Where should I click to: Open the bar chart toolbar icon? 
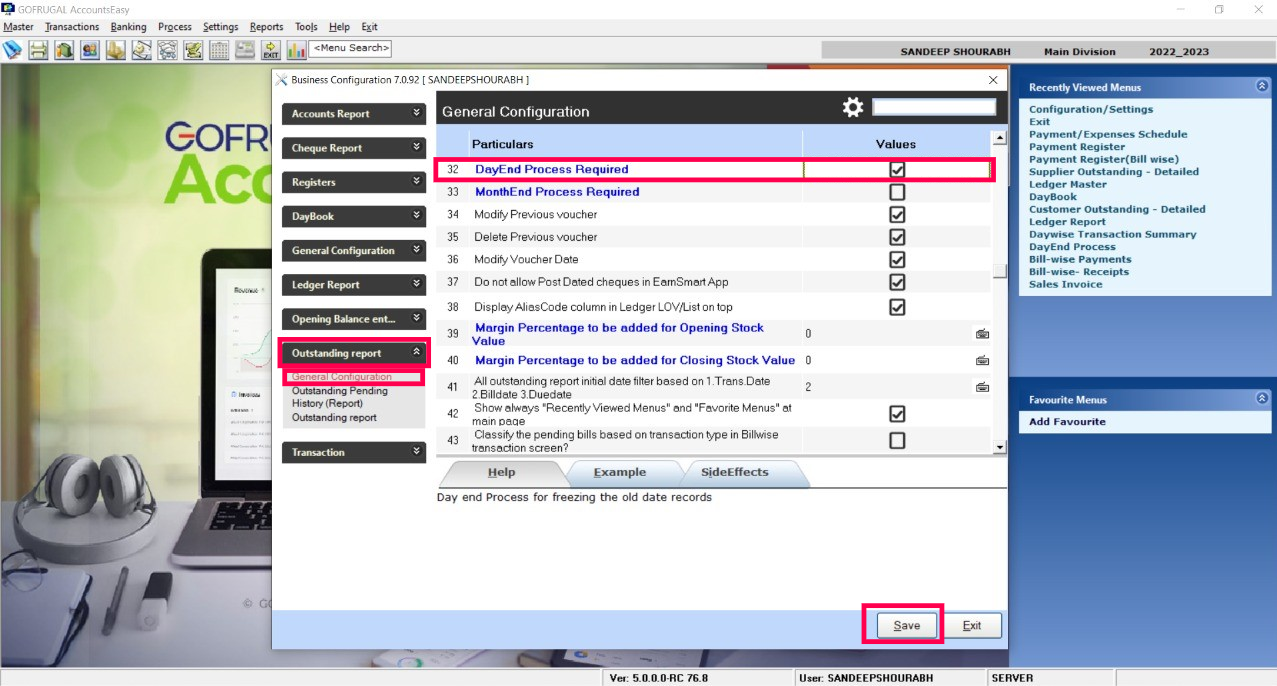(x=297, y=49)
